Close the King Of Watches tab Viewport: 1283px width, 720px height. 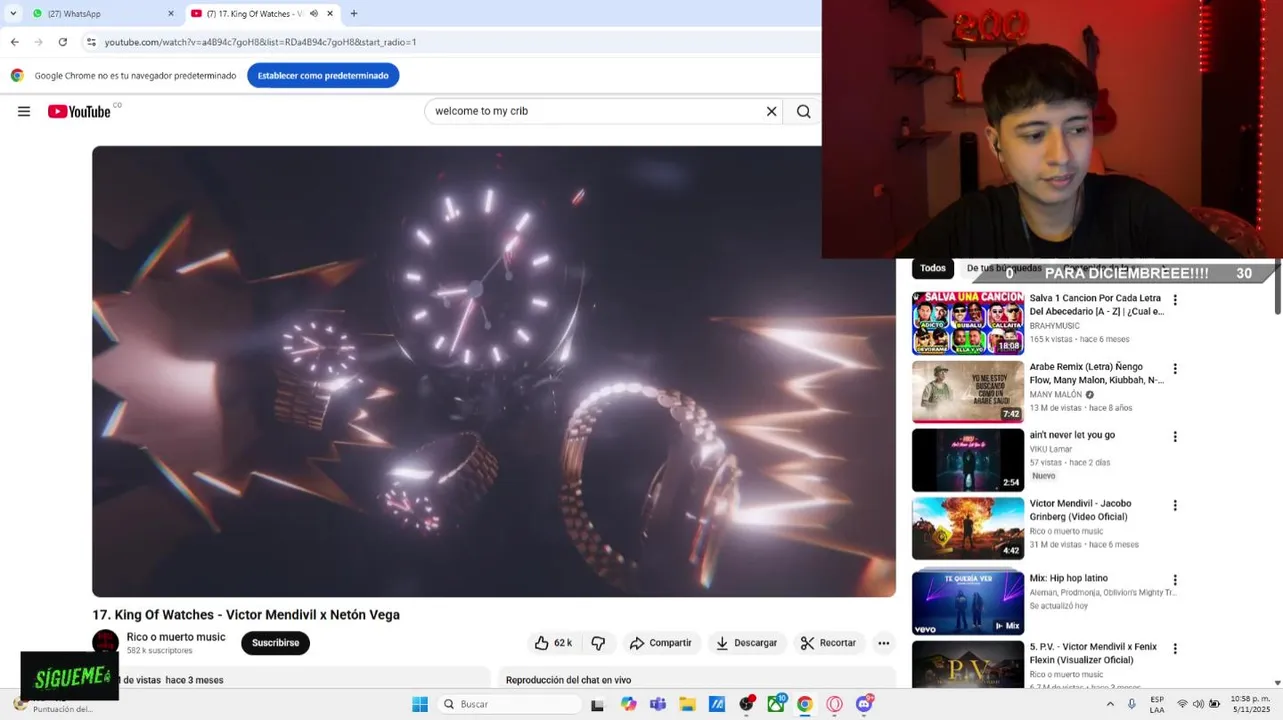330,14
